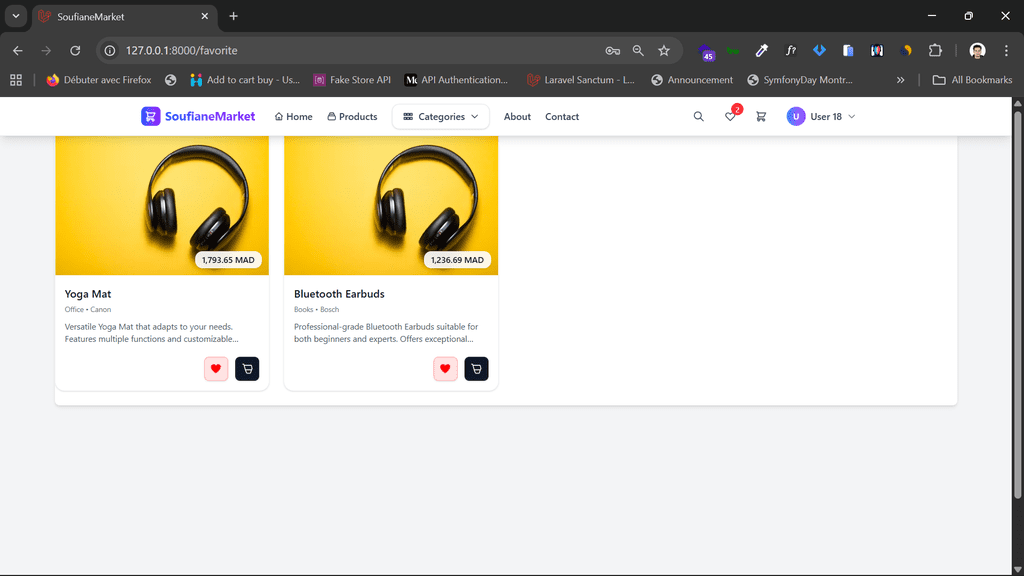Open the Extensions puzzle icon
The image size is (1024, 576).
[935, 50]
